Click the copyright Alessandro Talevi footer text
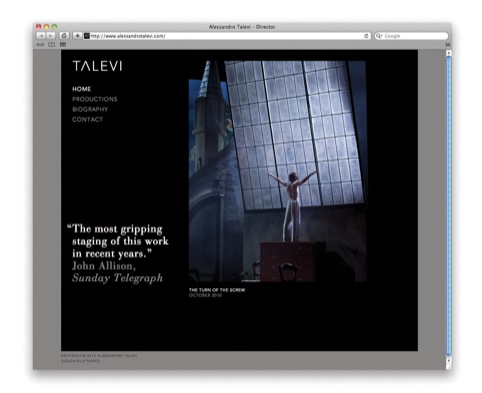482x393 pixels. point(99,356)
